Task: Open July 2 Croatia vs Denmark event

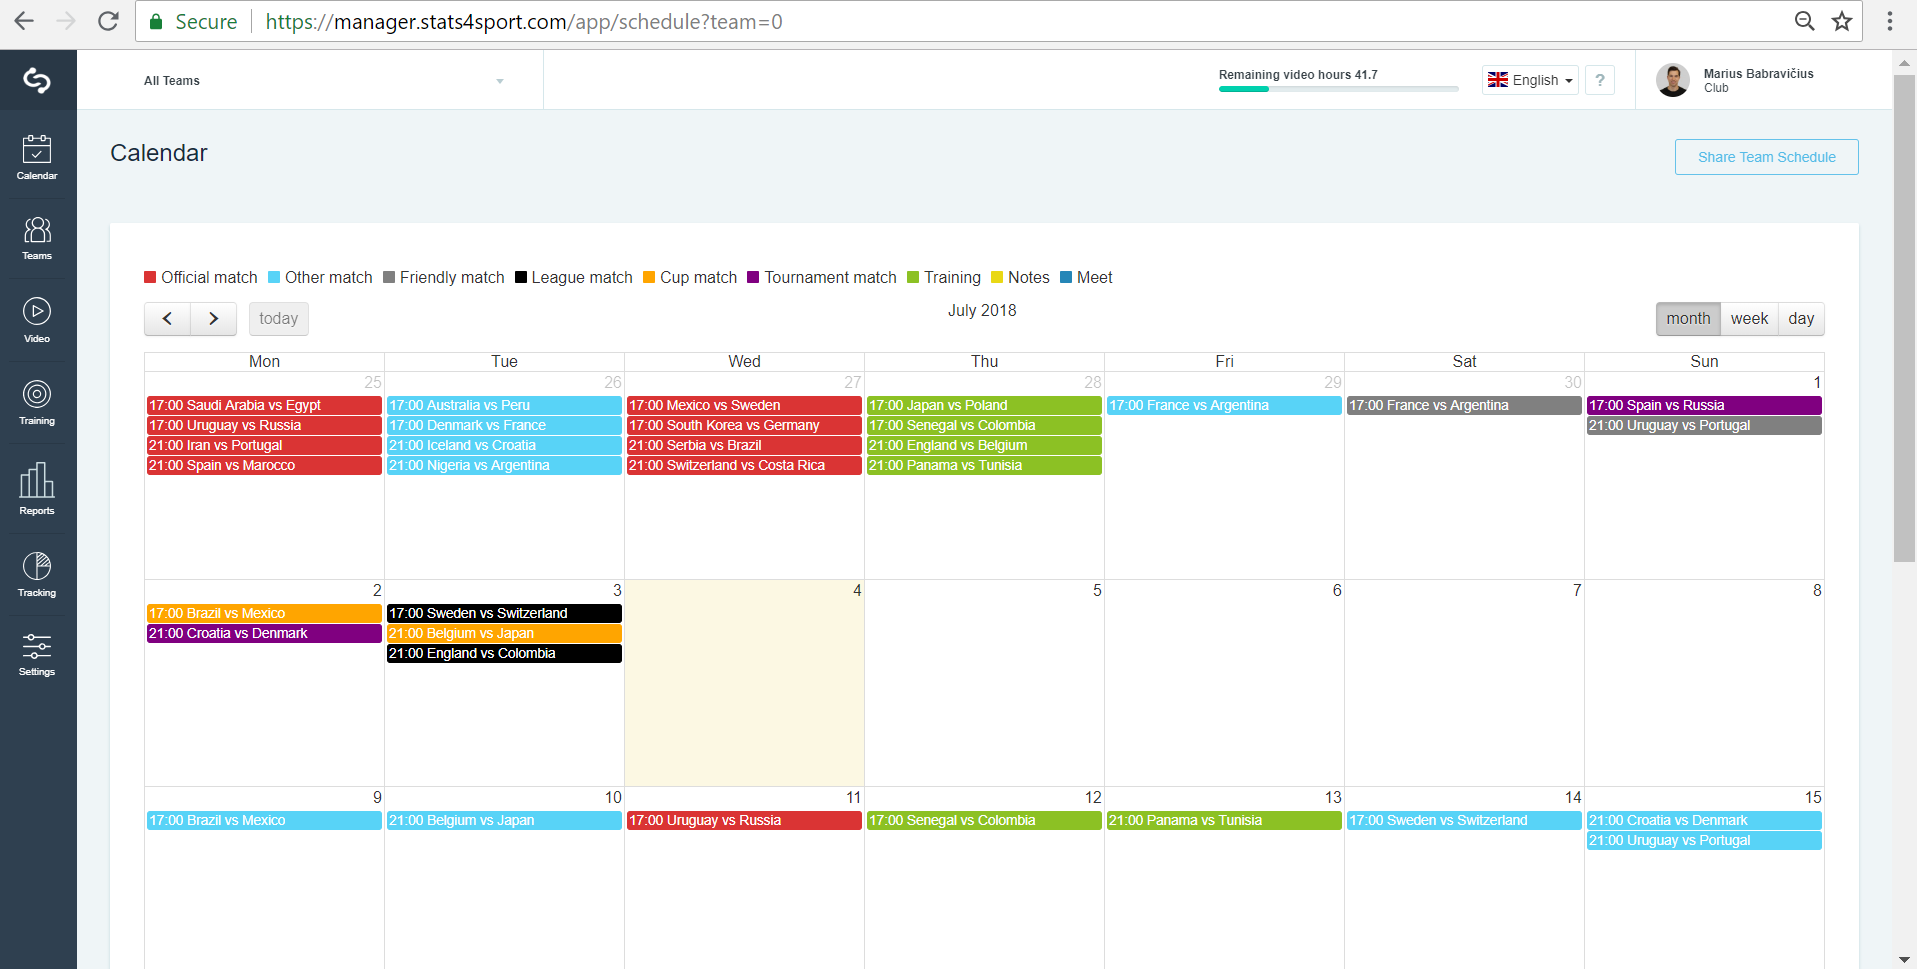Action: [x=264, y=633]
